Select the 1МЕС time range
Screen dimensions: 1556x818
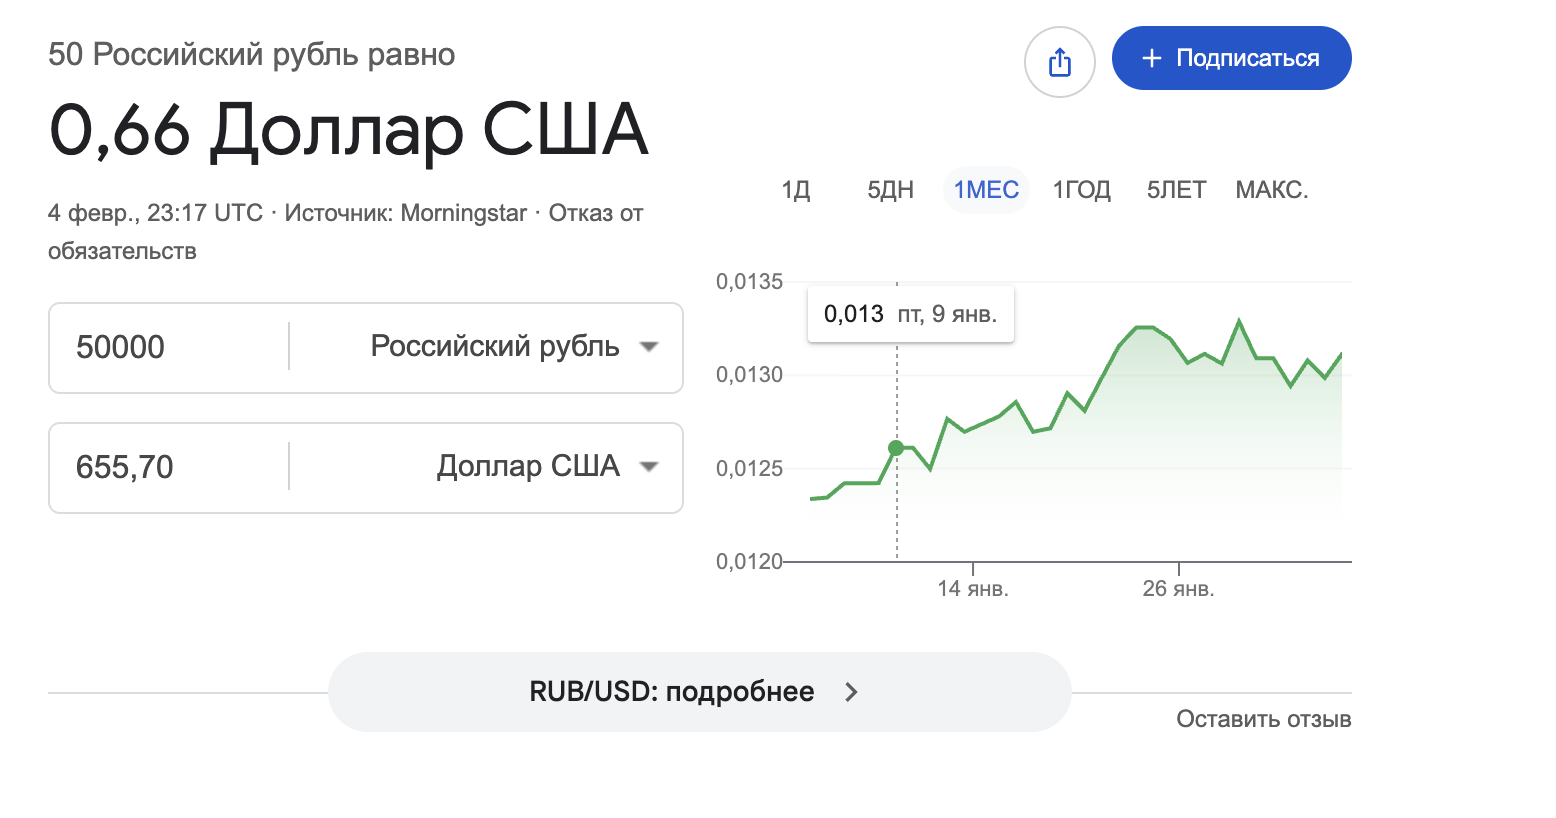click(986, 190)
